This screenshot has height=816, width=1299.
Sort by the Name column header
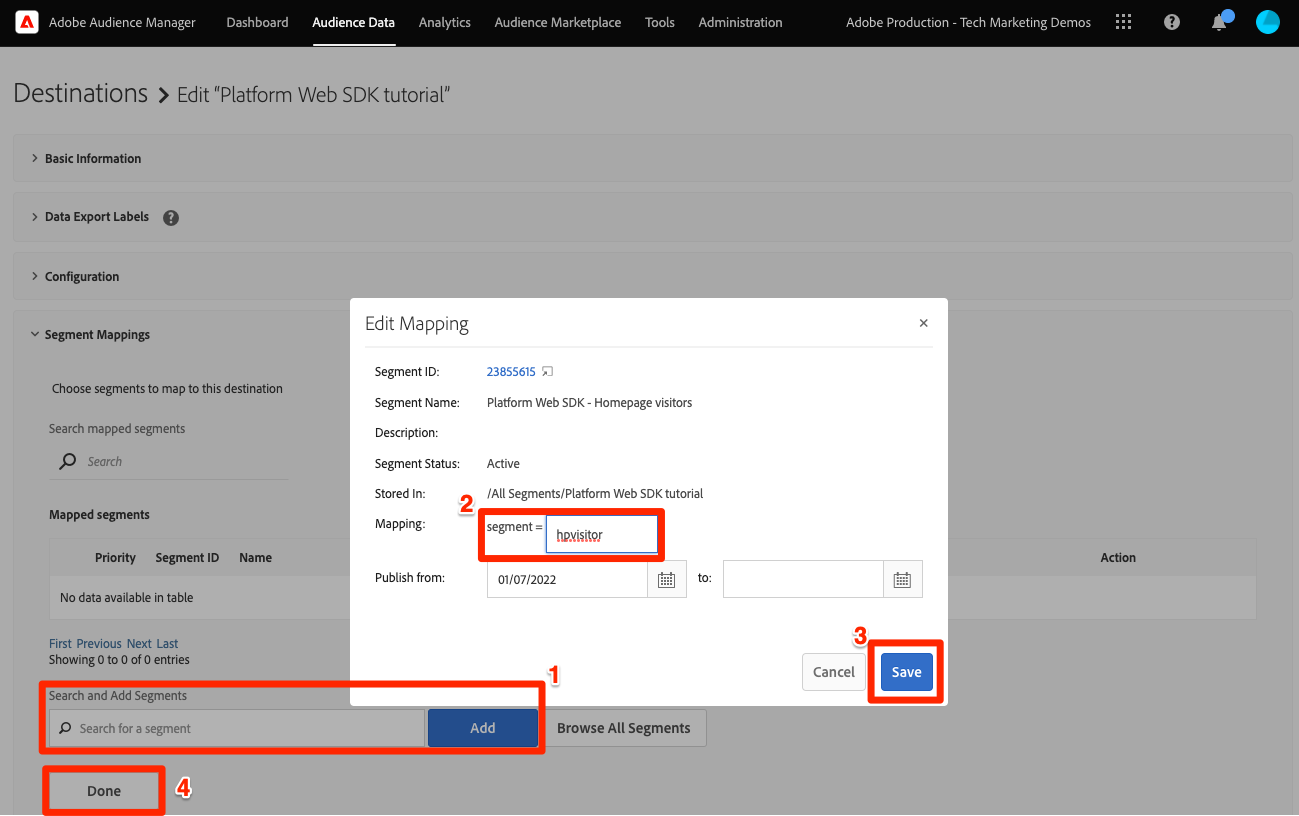tap(255, 558)
